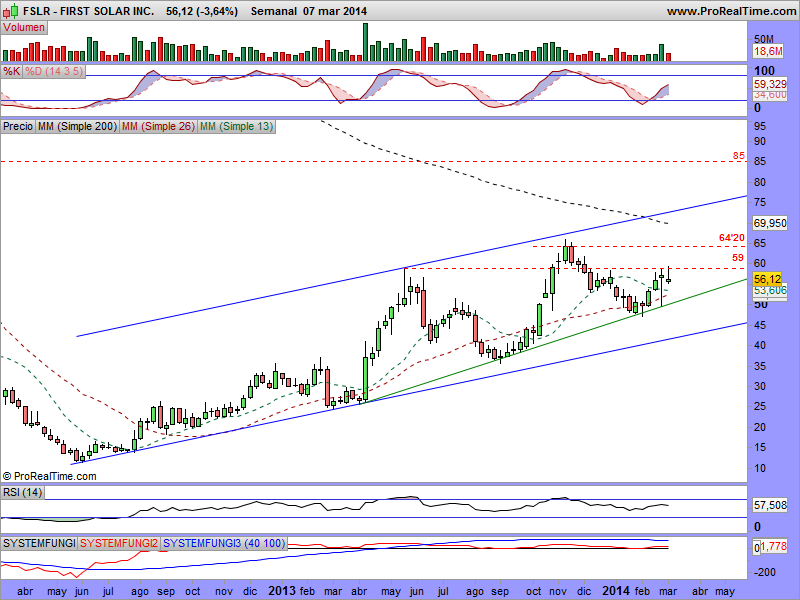Click the Precio panel label
The width and height of the screenshot is (800, 600).
pos(18,127)
